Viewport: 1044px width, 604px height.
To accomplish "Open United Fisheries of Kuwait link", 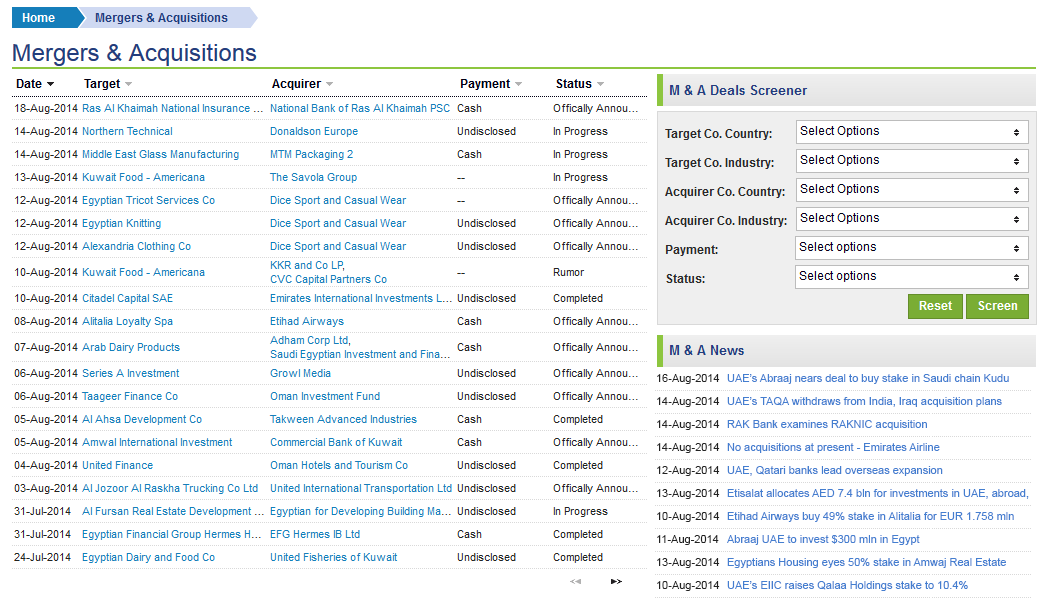I will coord(334,558).
